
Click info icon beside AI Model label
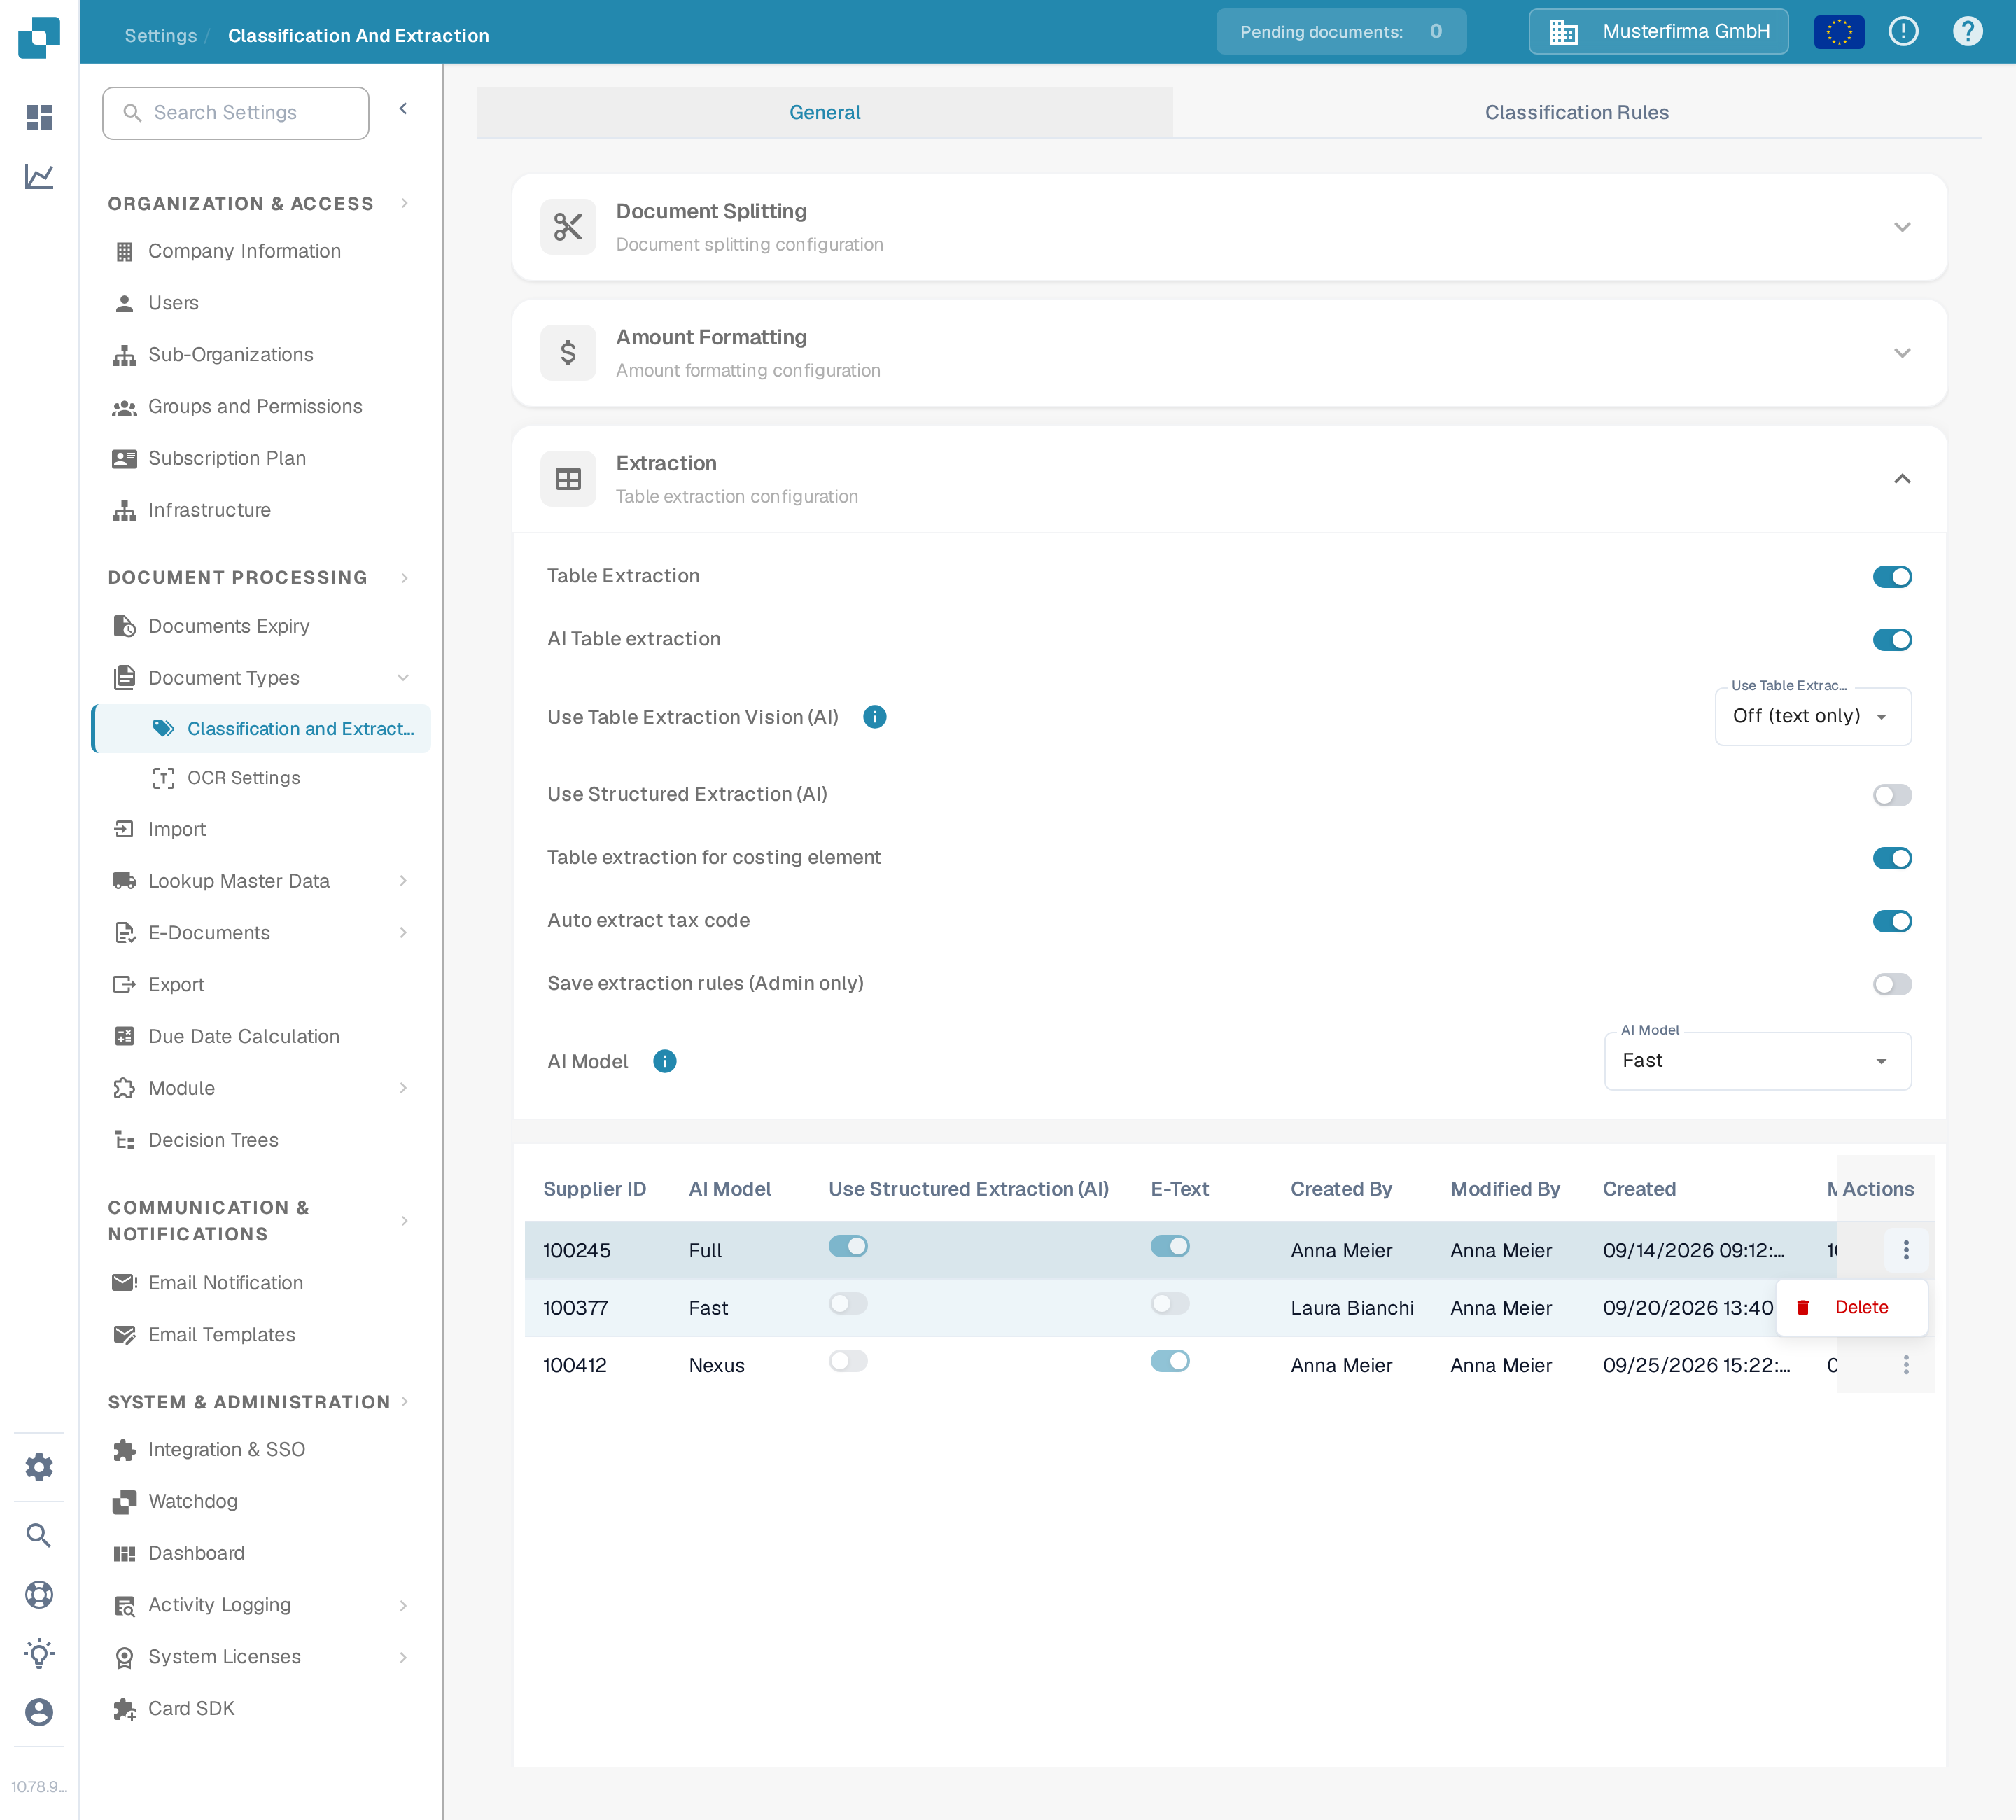pyautogui.click(x=665, y=1061)
